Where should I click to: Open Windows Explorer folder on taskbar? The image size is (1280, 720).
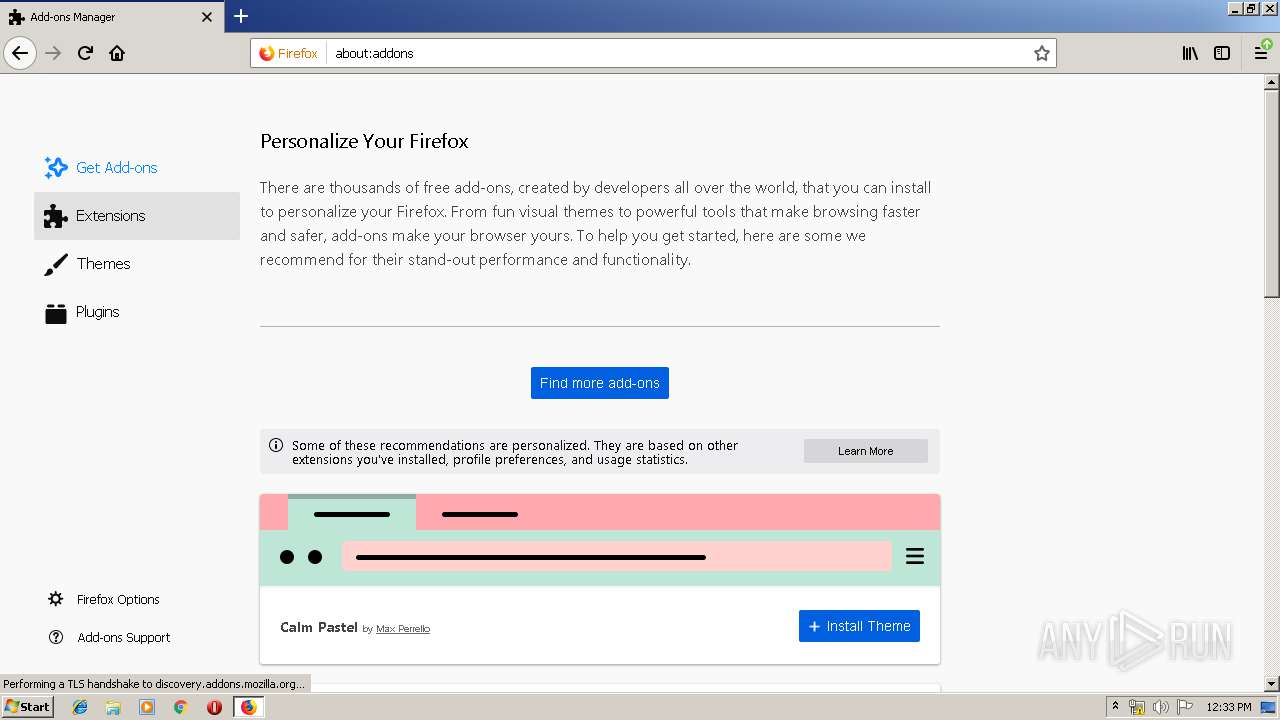pos(113,707)
